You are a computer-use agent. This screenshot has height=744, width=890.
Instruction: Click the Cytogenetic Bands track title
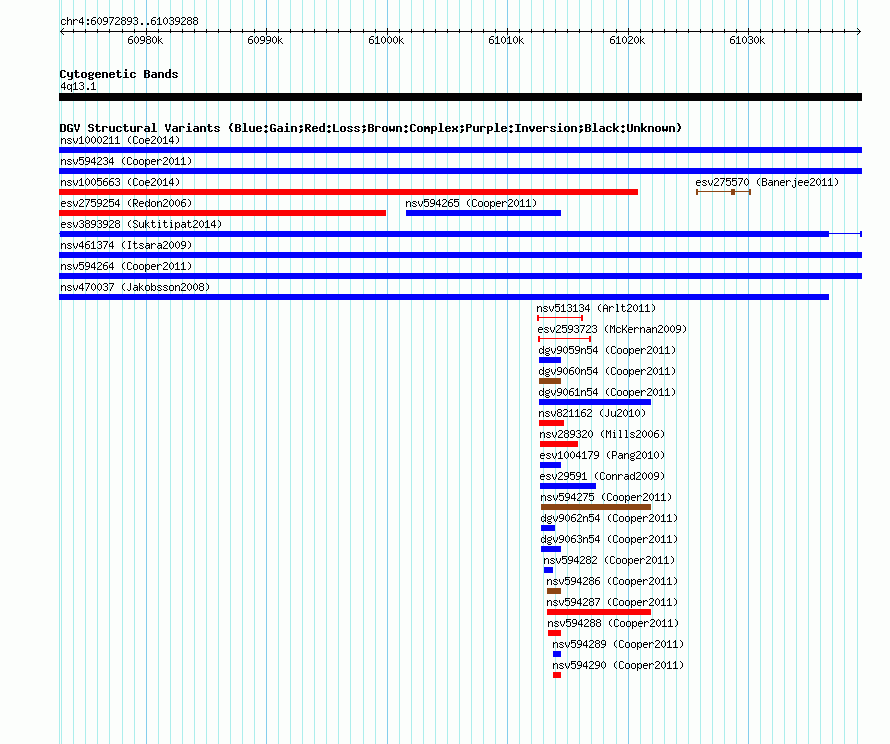tap(119, 74)
